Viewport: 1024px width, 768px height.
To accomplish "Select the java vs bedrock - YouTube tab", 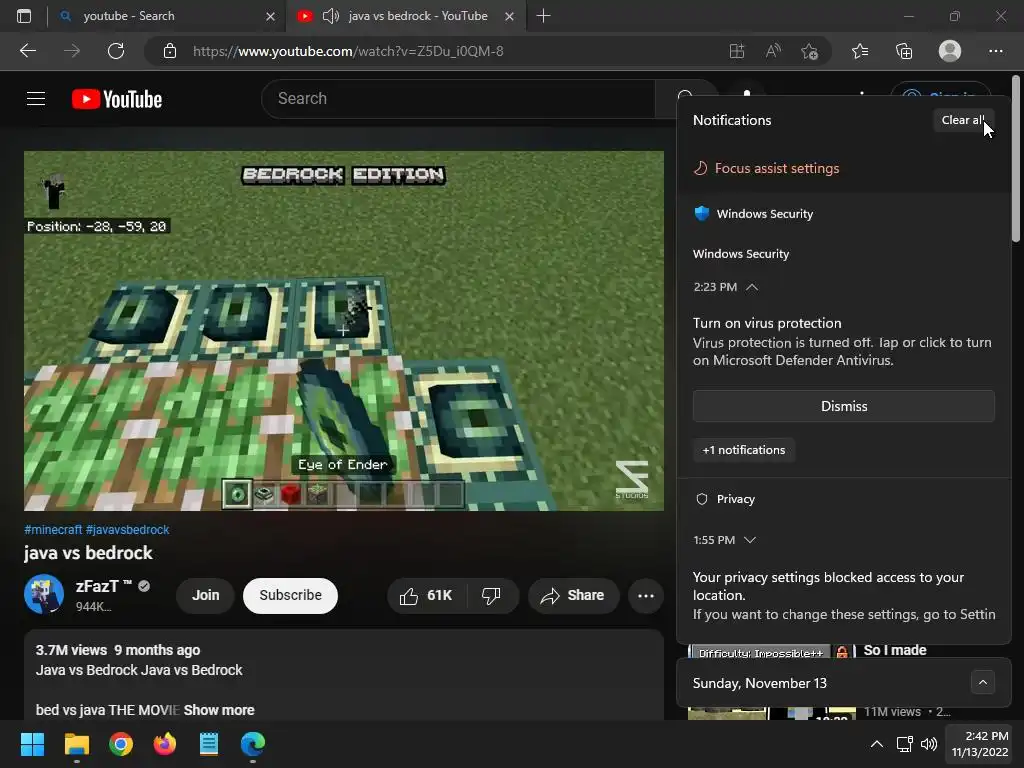I will pos(405,16).
